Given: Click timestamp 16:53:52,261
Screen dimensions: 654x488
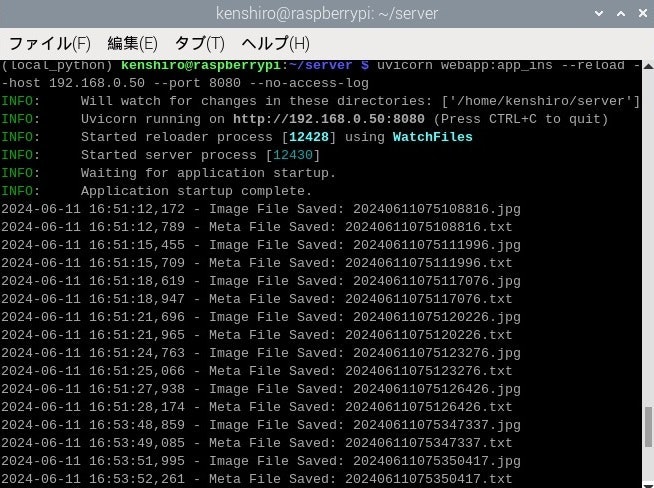Looking at the screenshot, I should 137,479.
